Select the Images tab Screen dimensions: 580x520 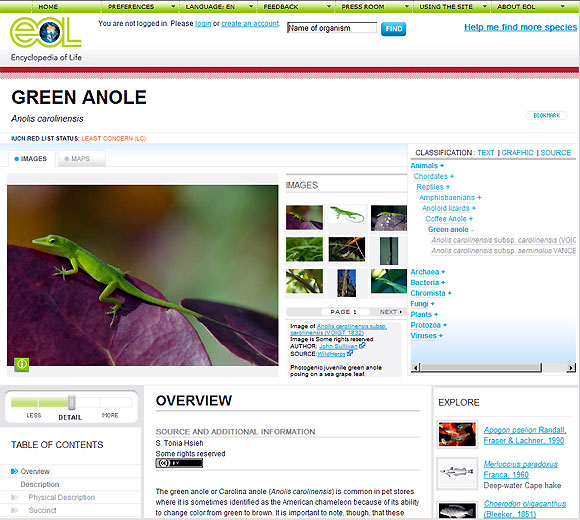point(31,159)
